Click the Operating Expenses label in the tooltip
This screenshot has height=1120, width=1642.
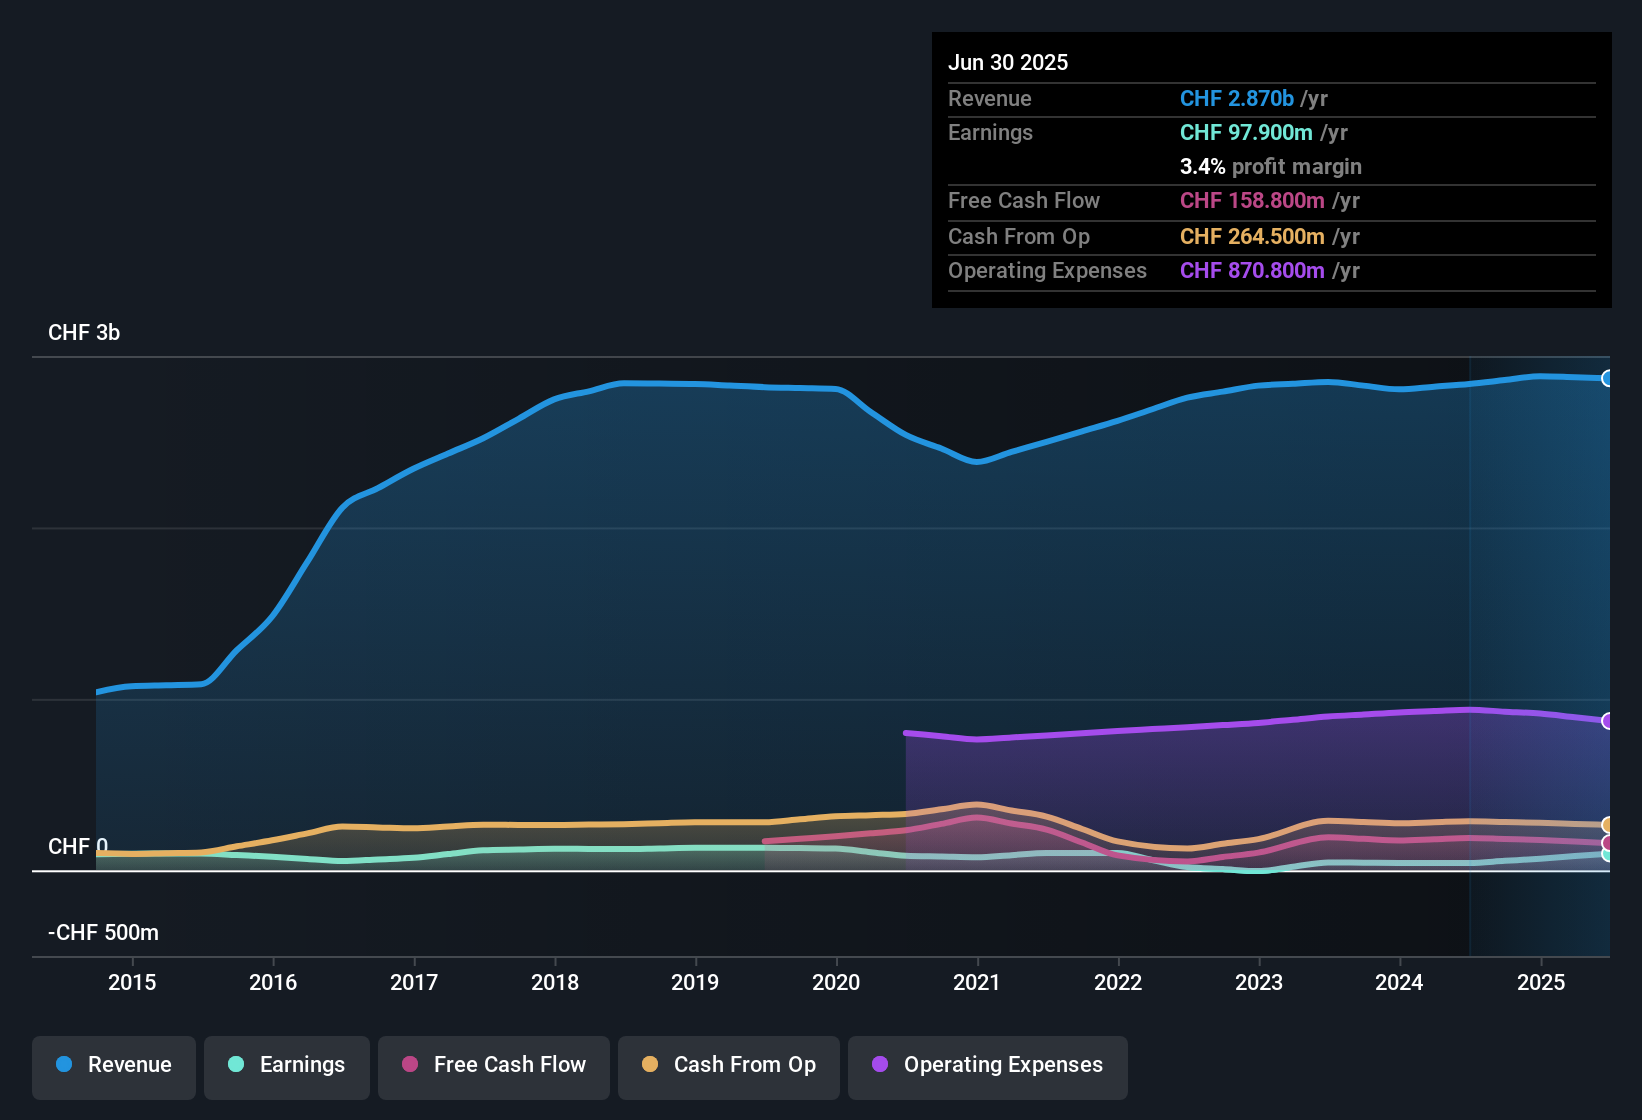pos(1047,270)
